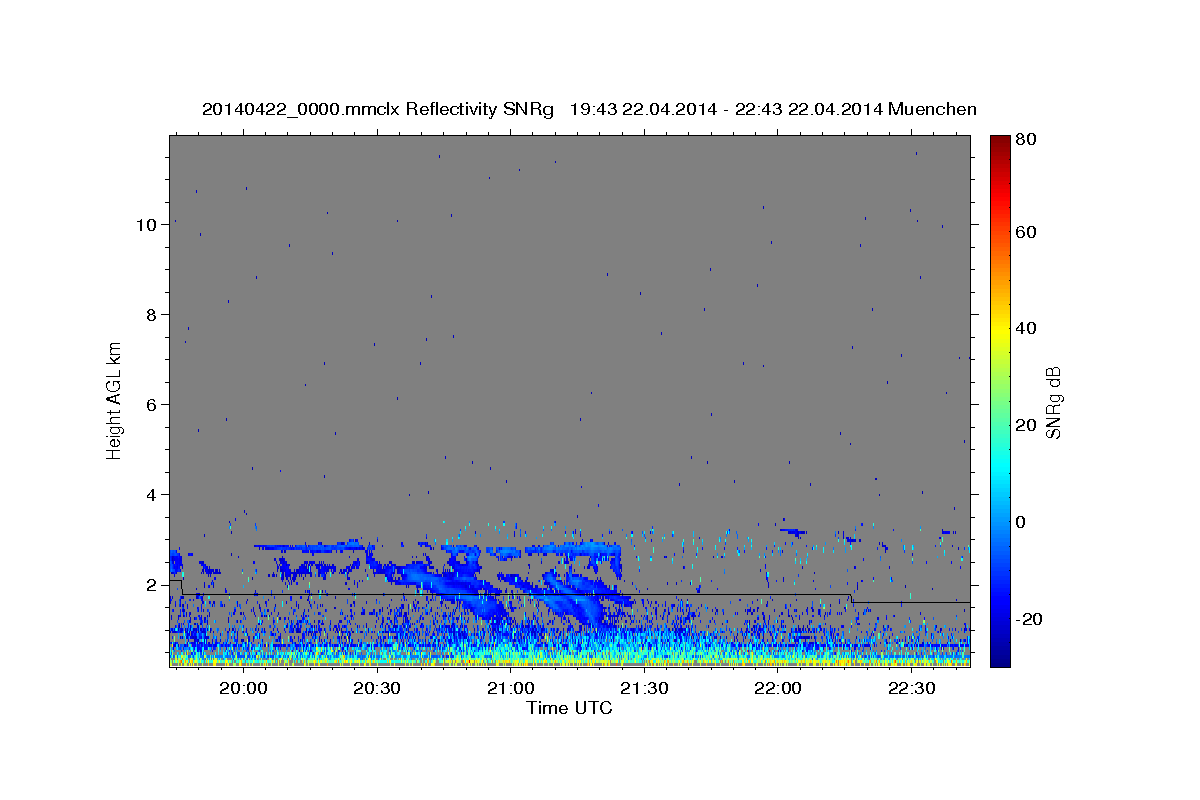The image size is (1200, 800).
Task: Click the yellow ground-clutter band at plot bottom
Action: tap(569, 660)
